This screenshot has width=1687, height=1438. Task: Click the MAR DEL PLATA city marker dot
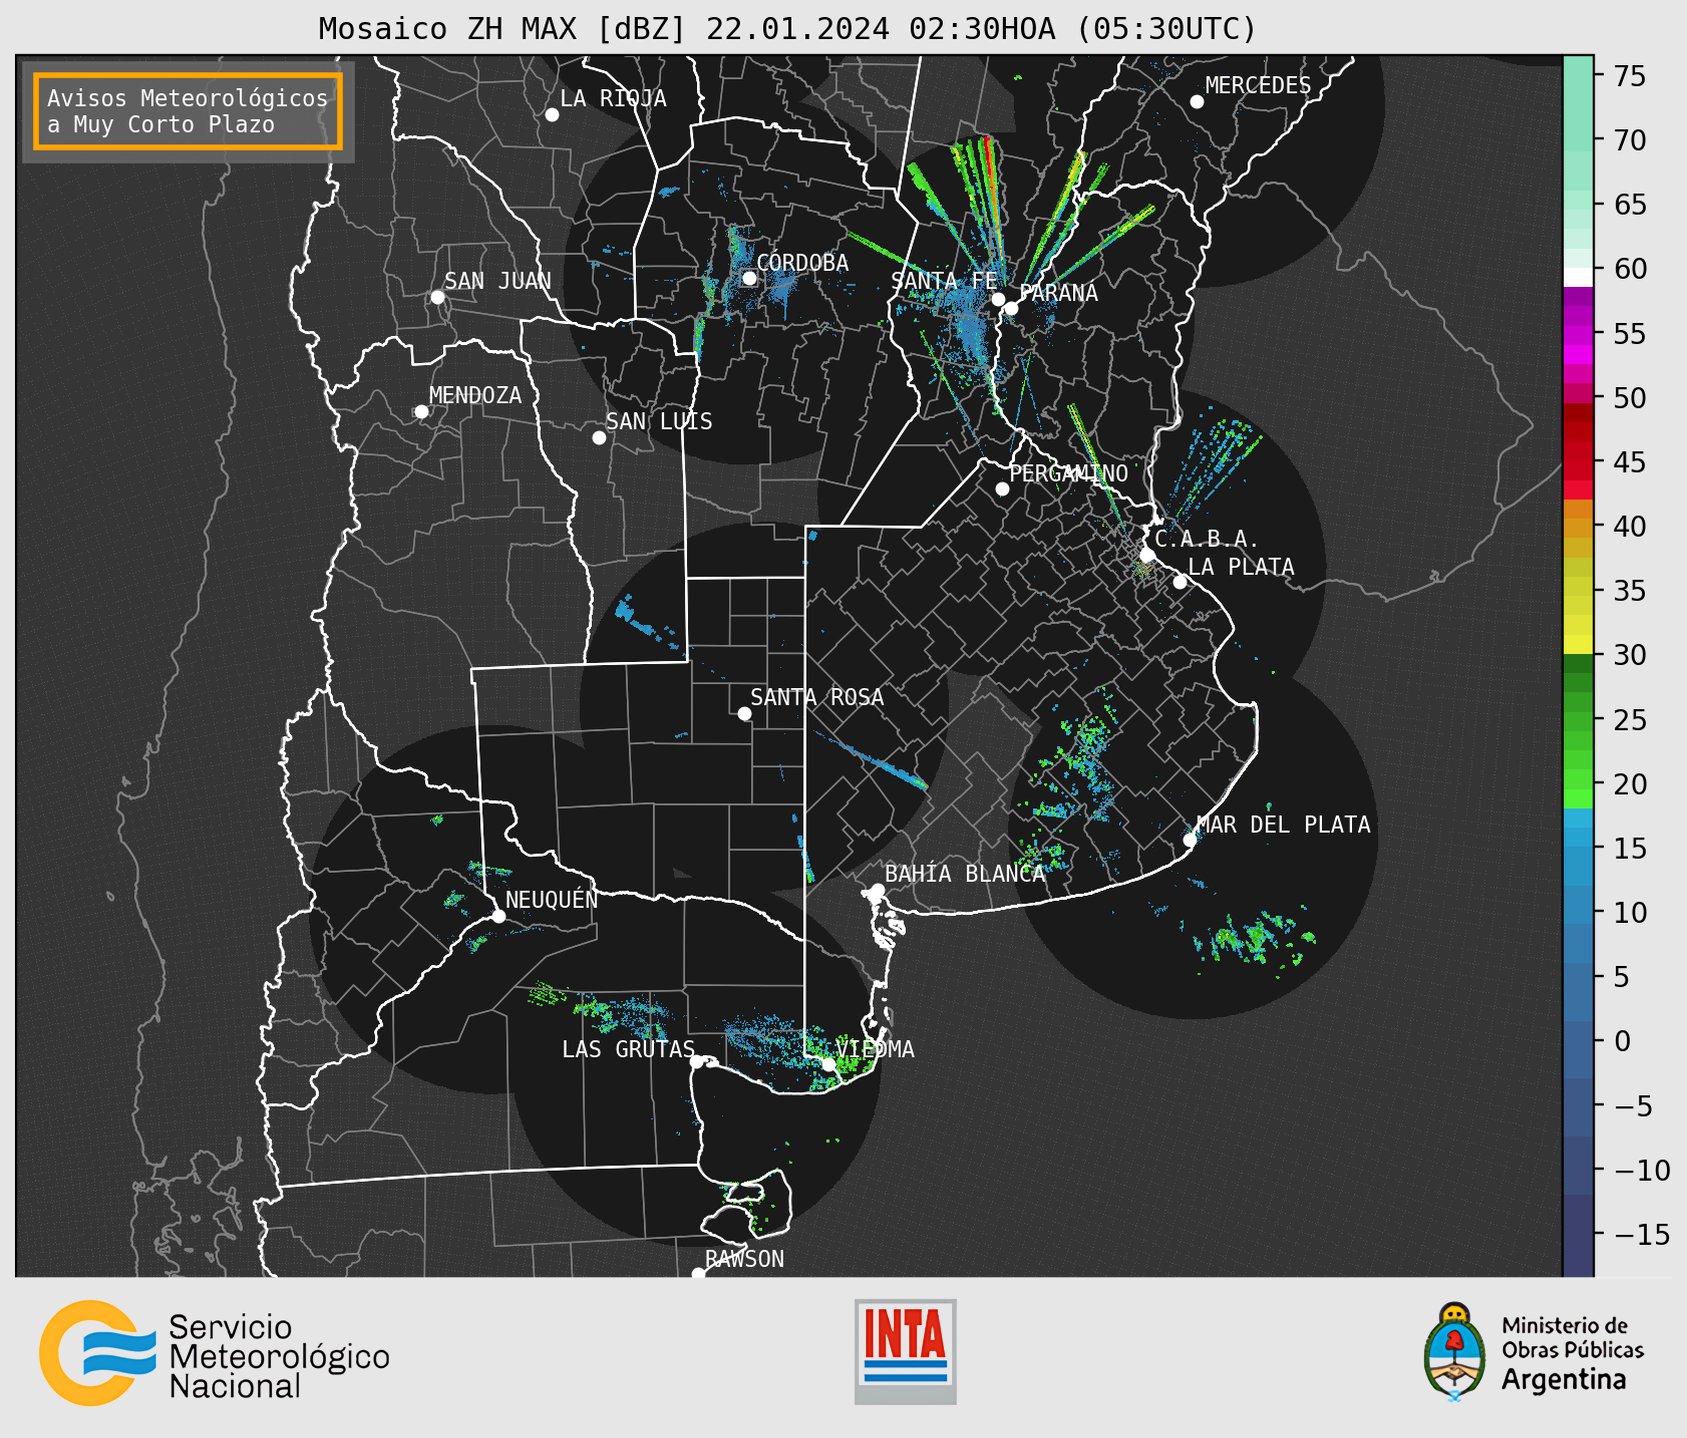[x=1190, y=840]
